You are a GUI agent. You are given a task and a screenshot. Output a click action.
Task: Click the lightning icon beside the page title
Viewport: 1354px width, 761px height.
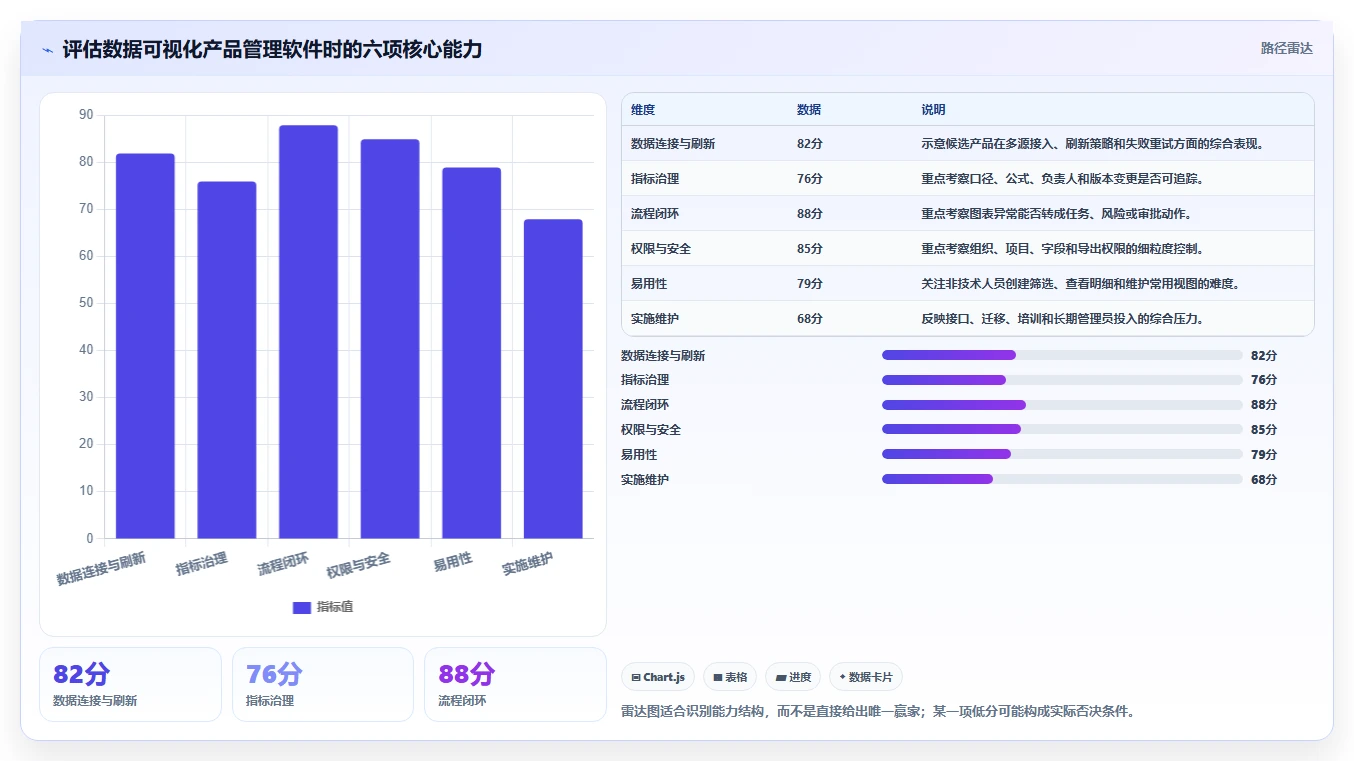pos(47,50)
